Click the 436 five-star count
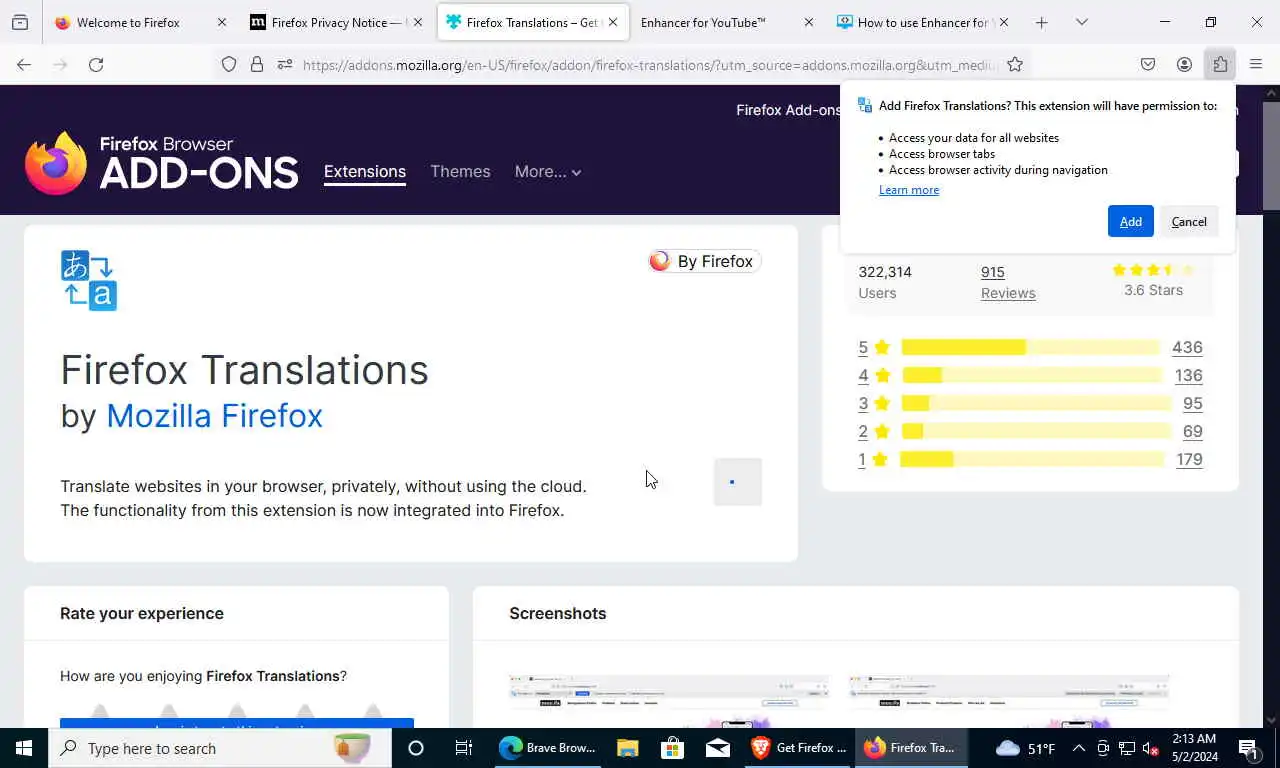Viewport: 1280px width, 768px height. 1187,347
